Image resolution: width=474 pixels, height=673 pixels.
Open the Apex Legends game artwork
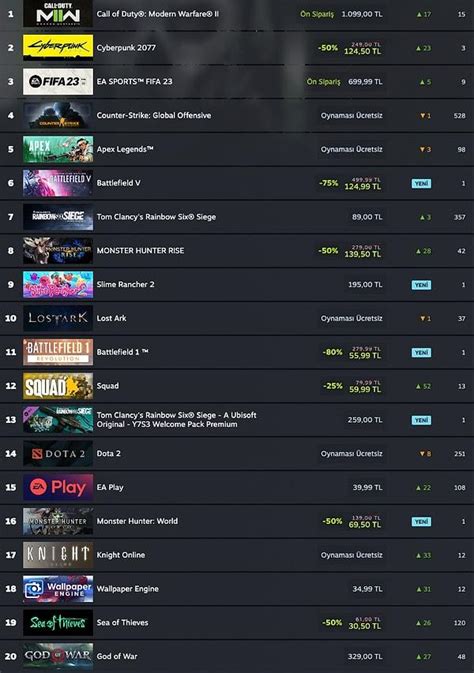point(58,149)
